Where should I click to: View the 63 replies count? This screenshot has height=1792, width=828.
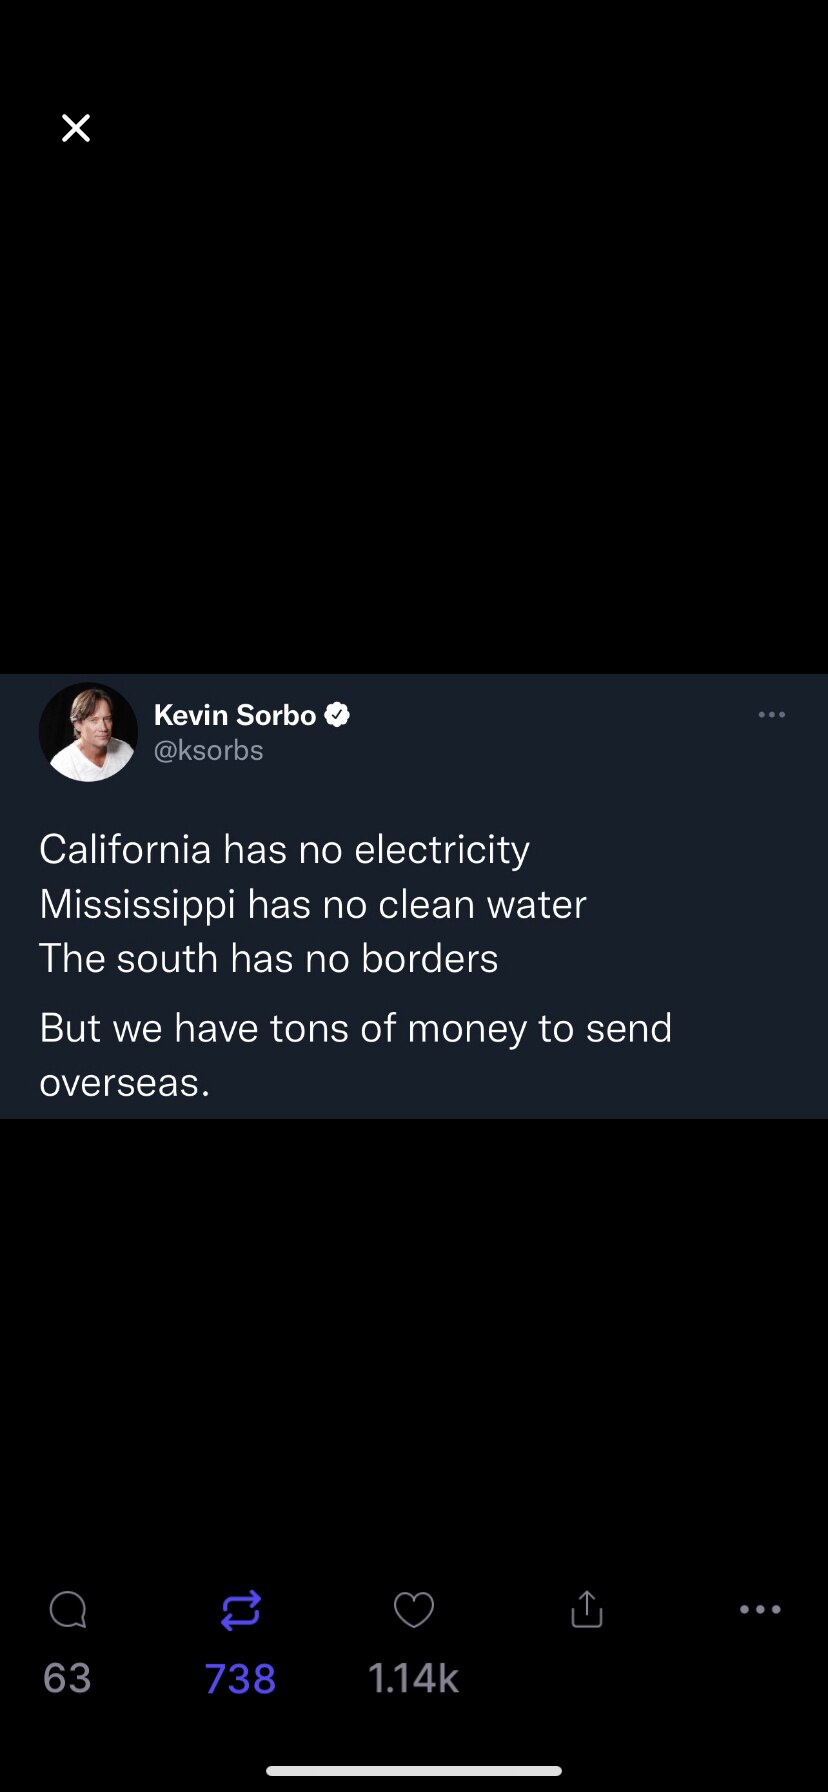point(67,1678)
